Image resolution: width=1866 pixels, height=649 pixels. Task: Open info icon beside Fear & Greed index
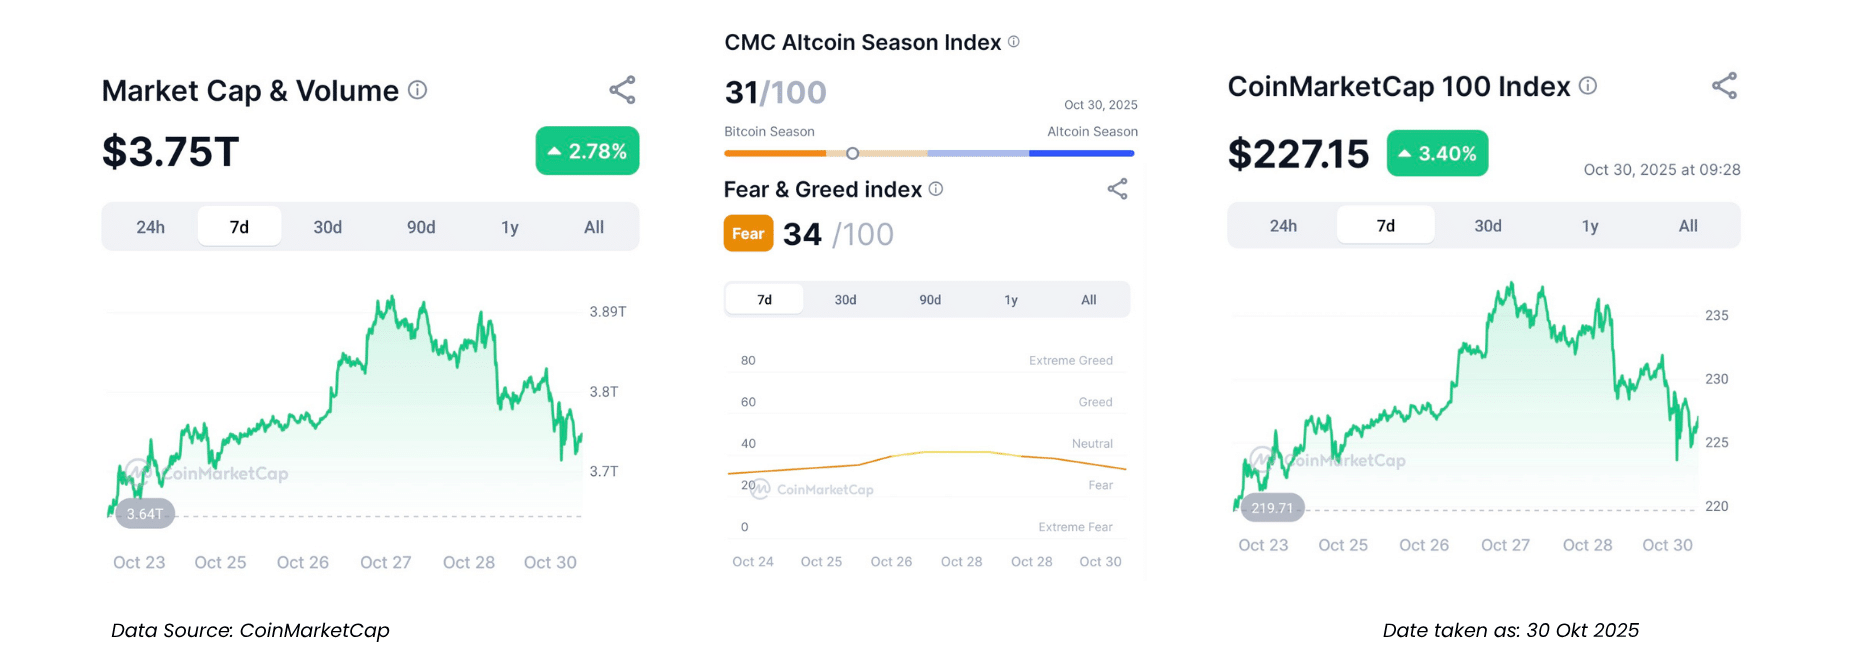point(936,189)
